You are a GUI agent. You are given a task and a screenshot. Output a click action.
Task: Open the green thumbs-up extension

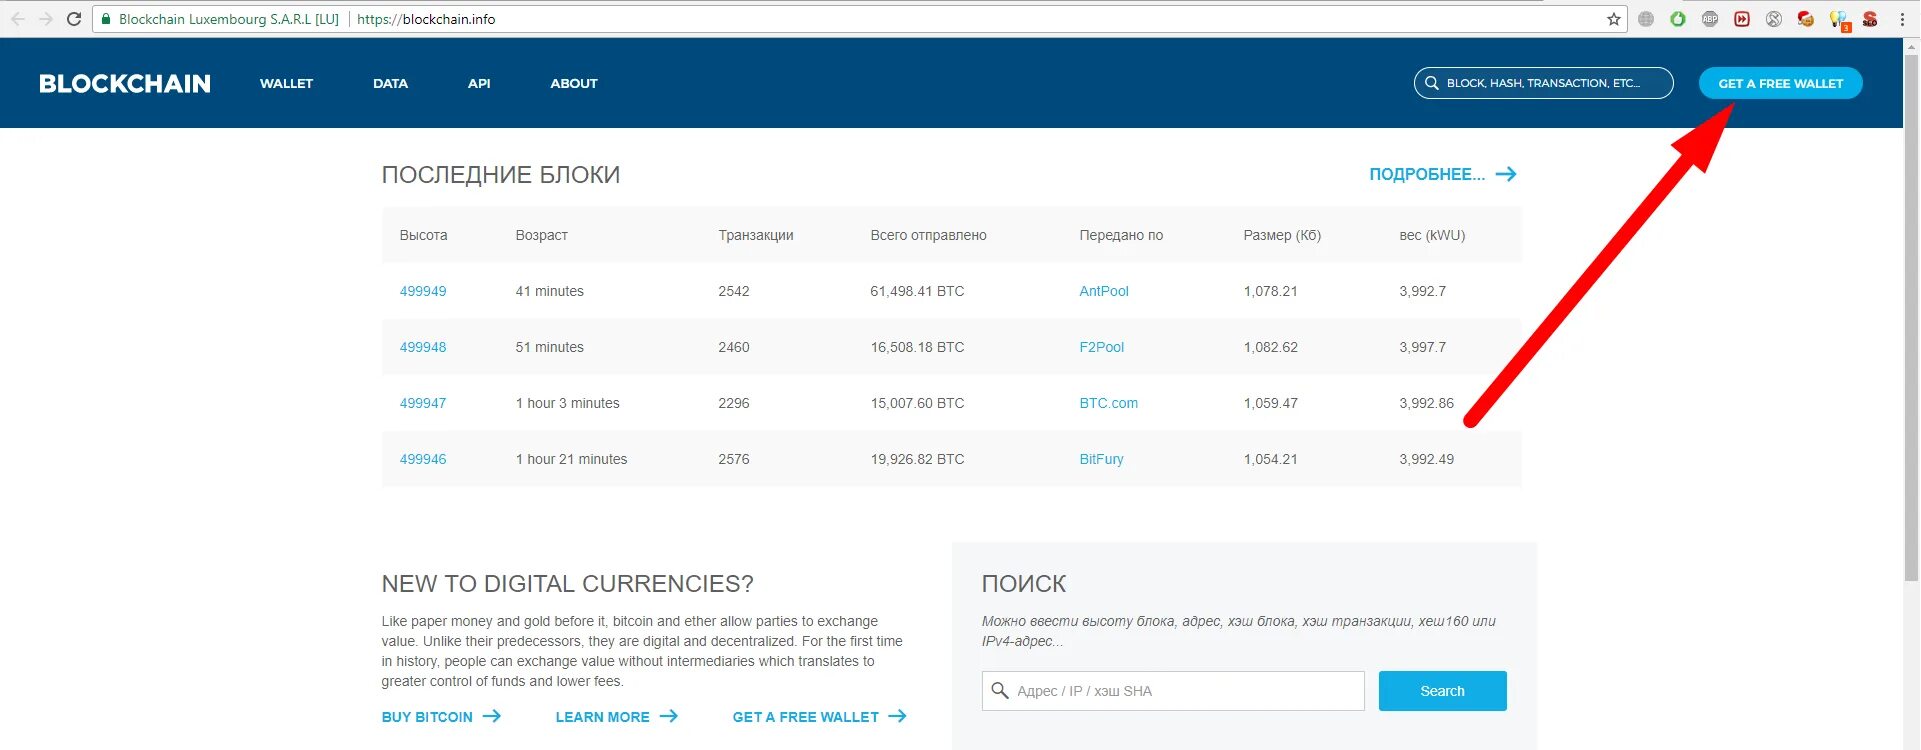tap(1678, 19)
